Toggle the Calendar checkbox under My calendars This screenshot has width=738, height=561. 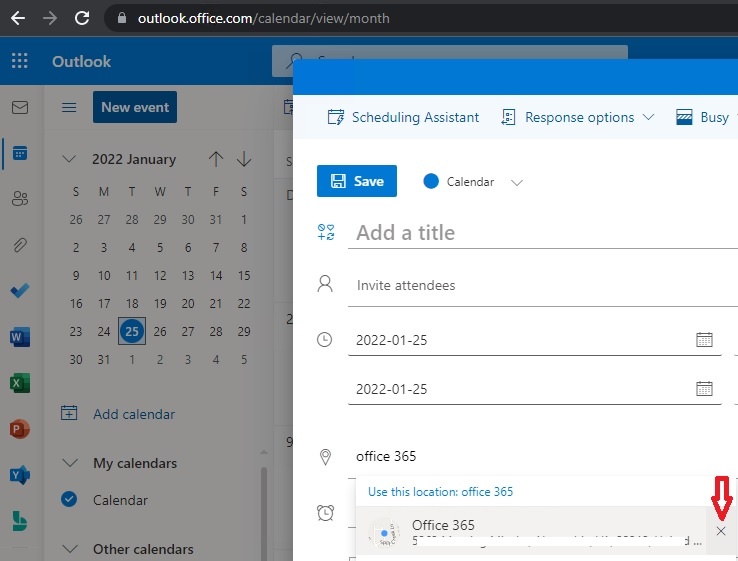point(69,499)
